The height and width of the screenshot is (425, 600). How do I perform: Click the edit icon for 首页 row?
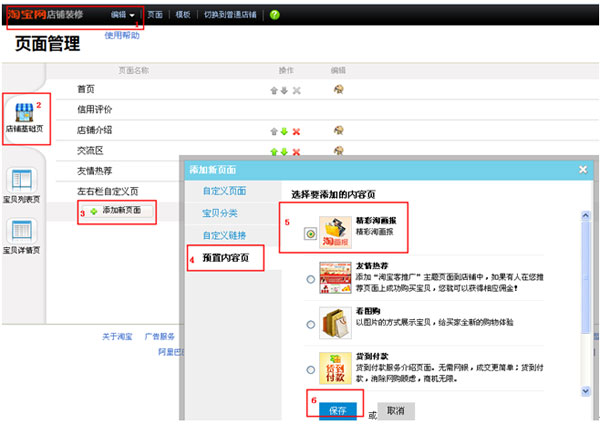(338, 90)
